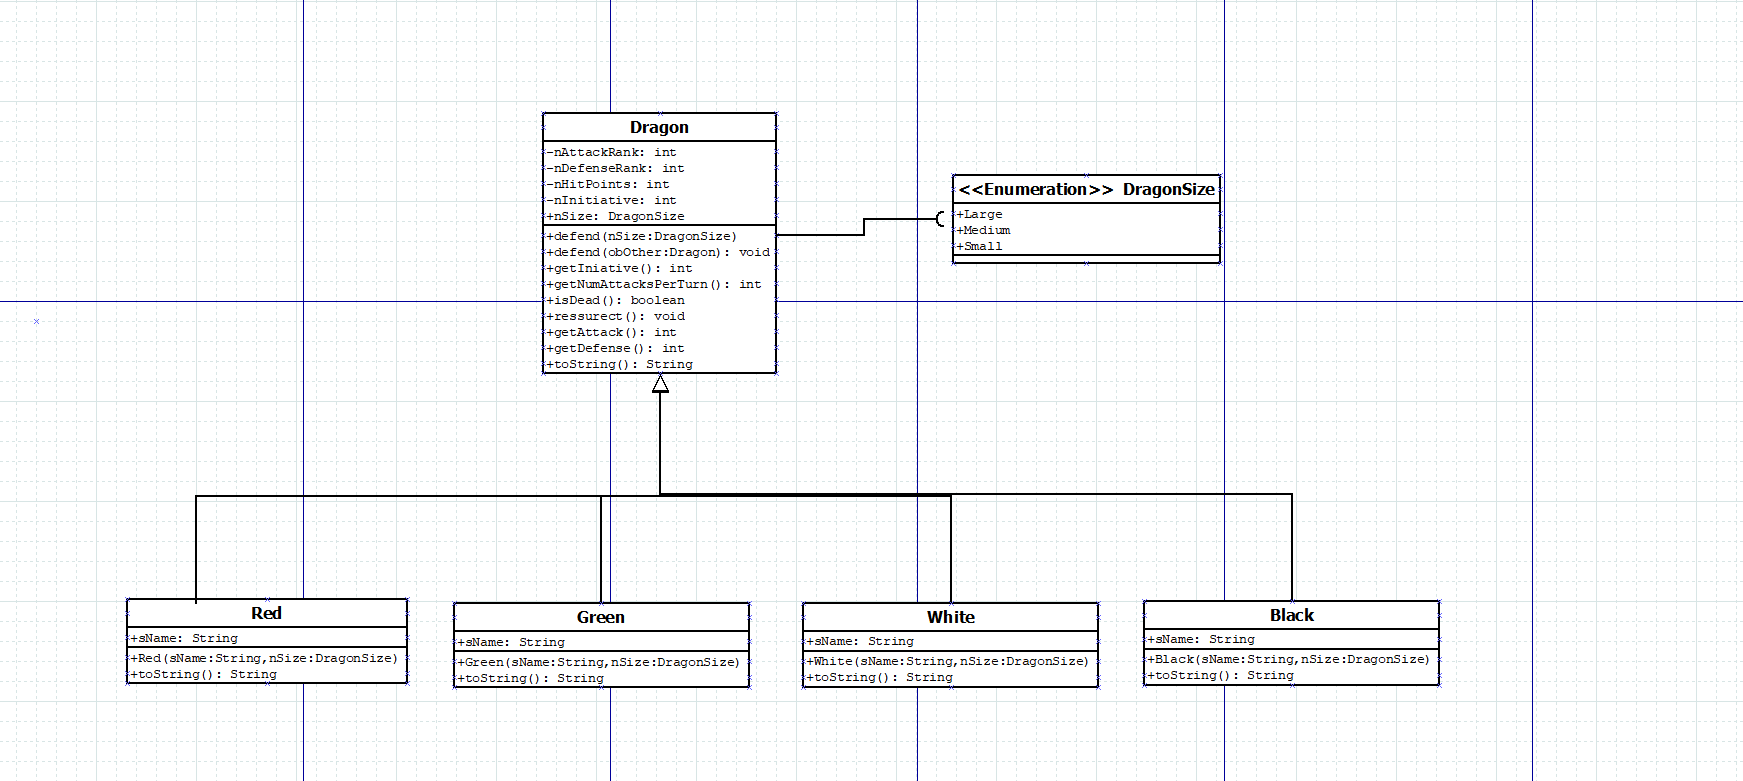Image resolution: width=1743 pixels, height=781 pixels.
Task: Select +sName: String in Red class
Action: [x=184, y=638]
